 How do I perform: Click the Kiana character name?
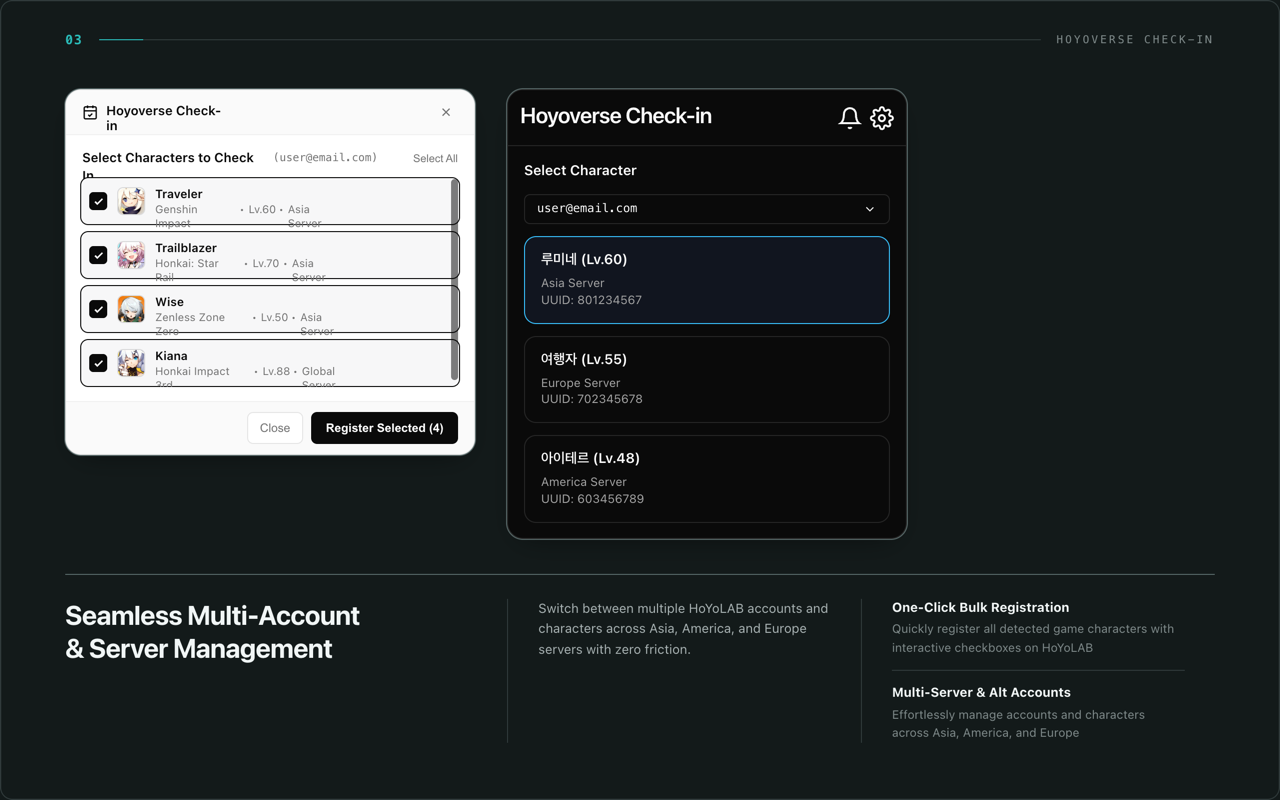(x=171, y=356)
